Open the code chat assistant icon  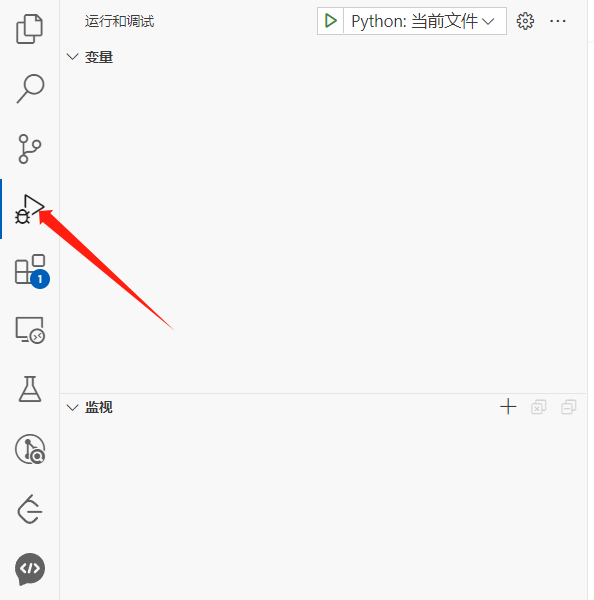pyautogui.click(x=30, y=569)
